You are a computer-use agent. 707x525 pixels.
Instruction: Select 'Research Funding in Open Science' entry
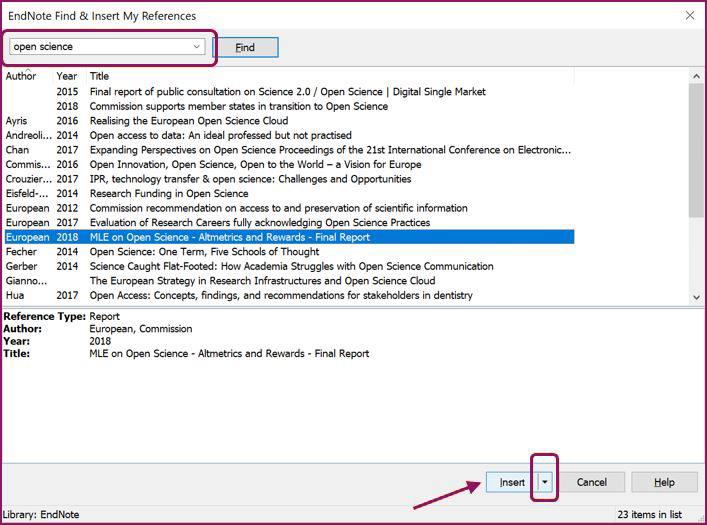[169, 194]
